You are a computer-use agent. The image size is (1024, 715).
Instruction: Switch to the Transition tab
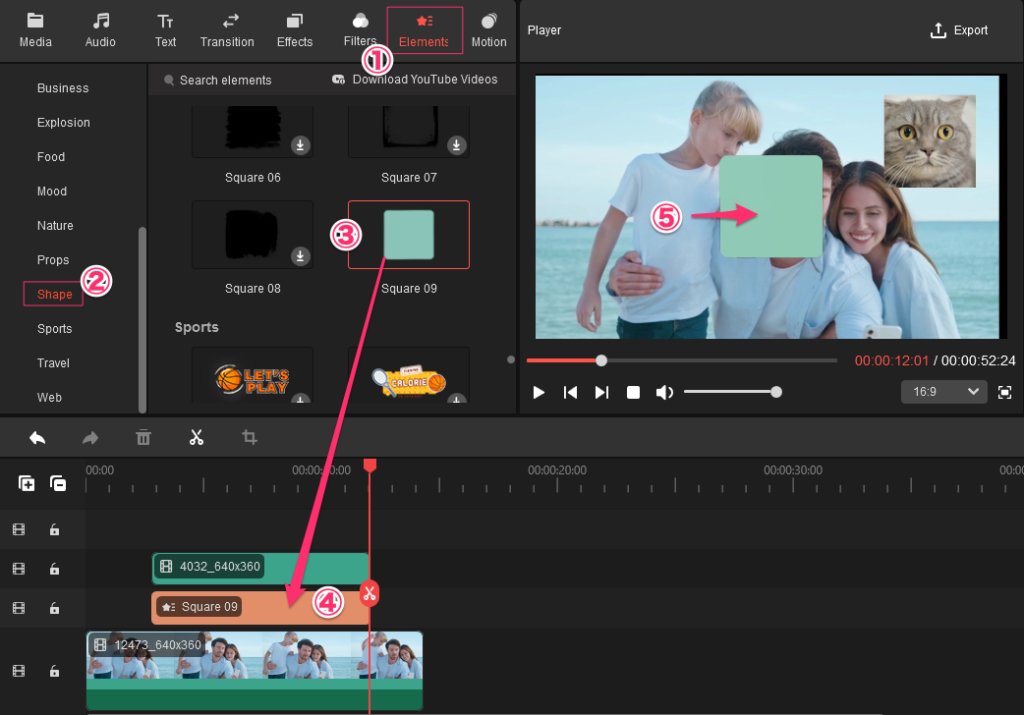click(x=227, y=30)
